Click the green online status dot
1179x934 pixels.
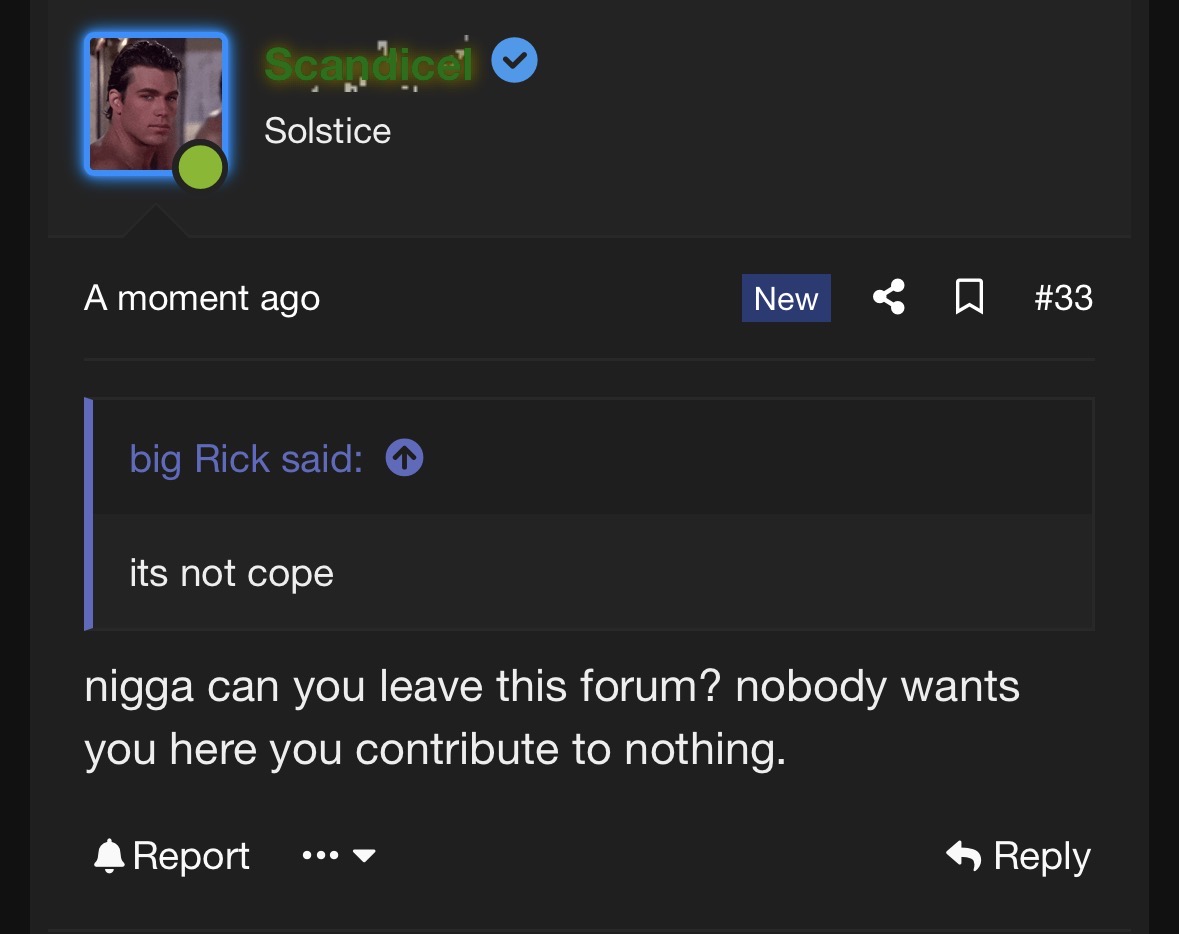[x=200, y=167]
